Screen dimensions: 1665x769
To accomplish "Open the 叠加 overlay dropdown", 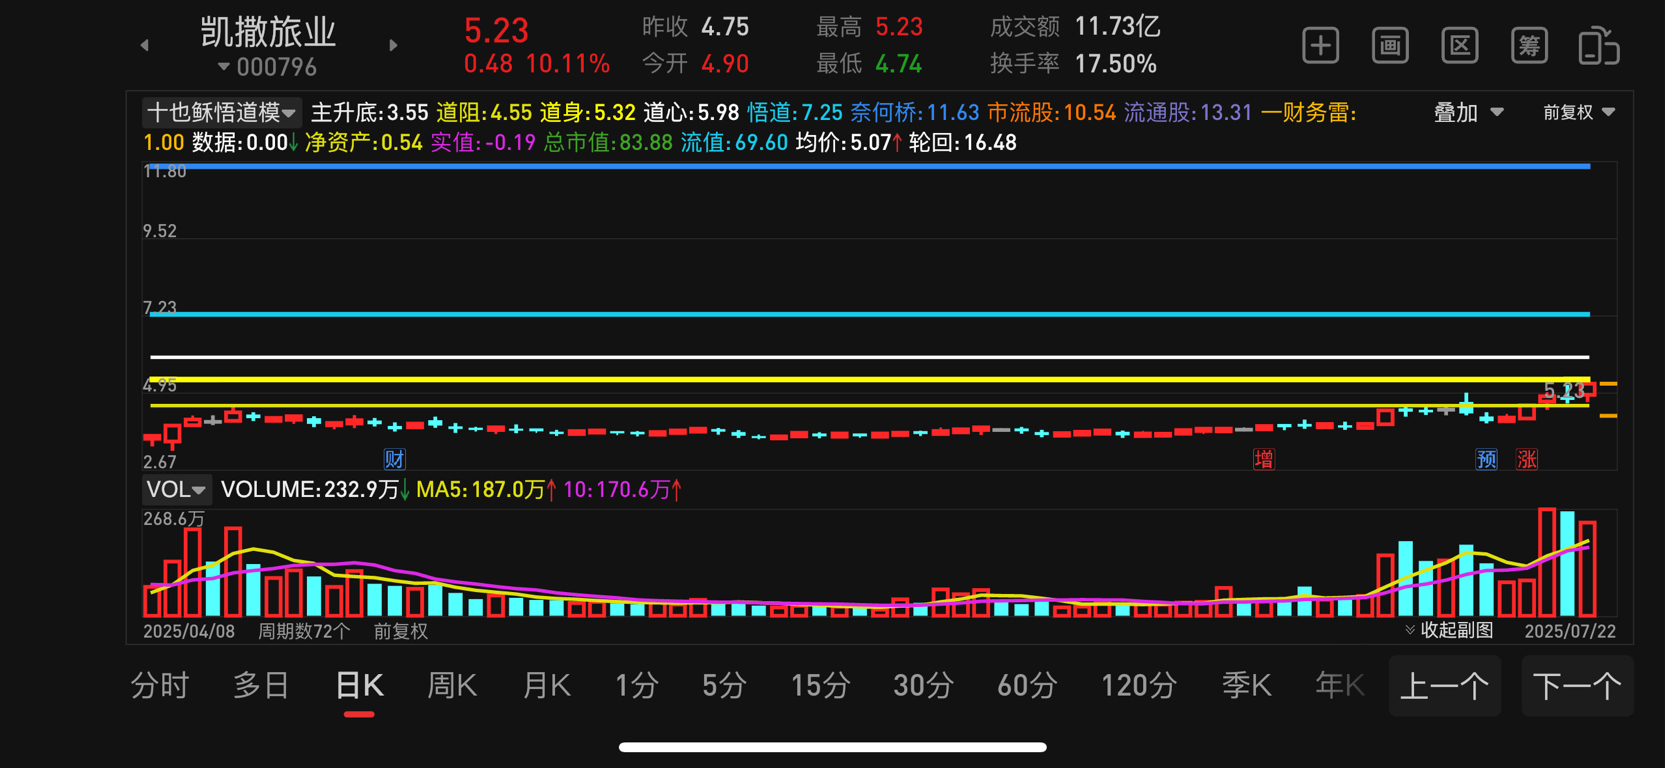I will click(x=1468, y=113).
